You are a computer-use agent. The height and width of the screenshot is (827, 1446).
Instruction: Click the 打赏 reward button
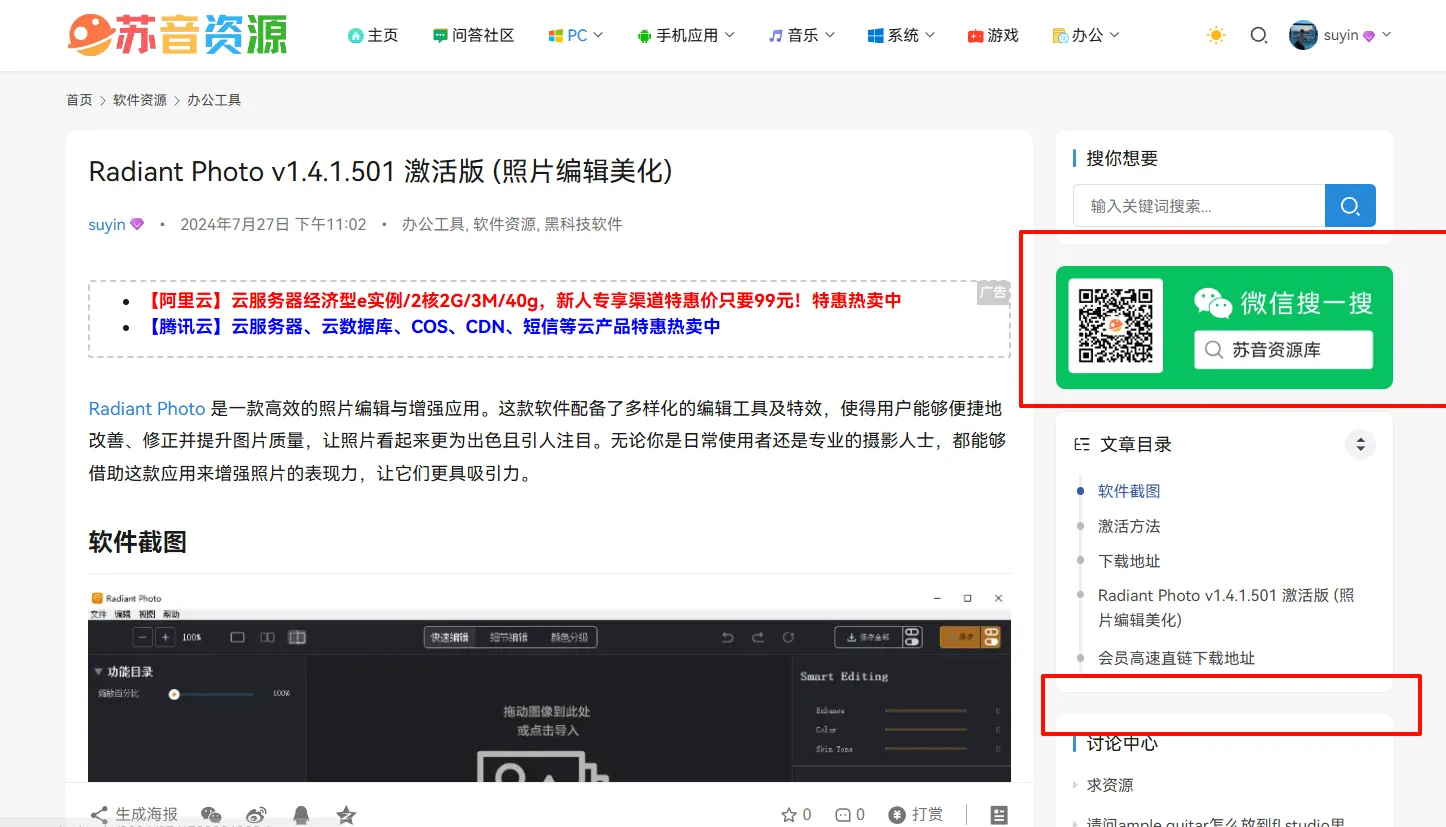pos(916,814)
